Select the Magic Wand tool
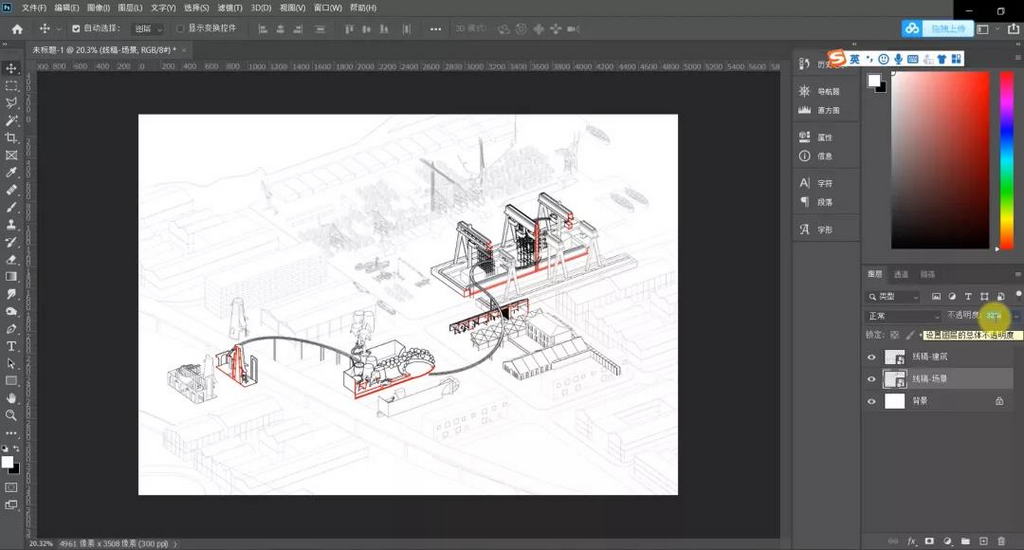 click(12, 120)
